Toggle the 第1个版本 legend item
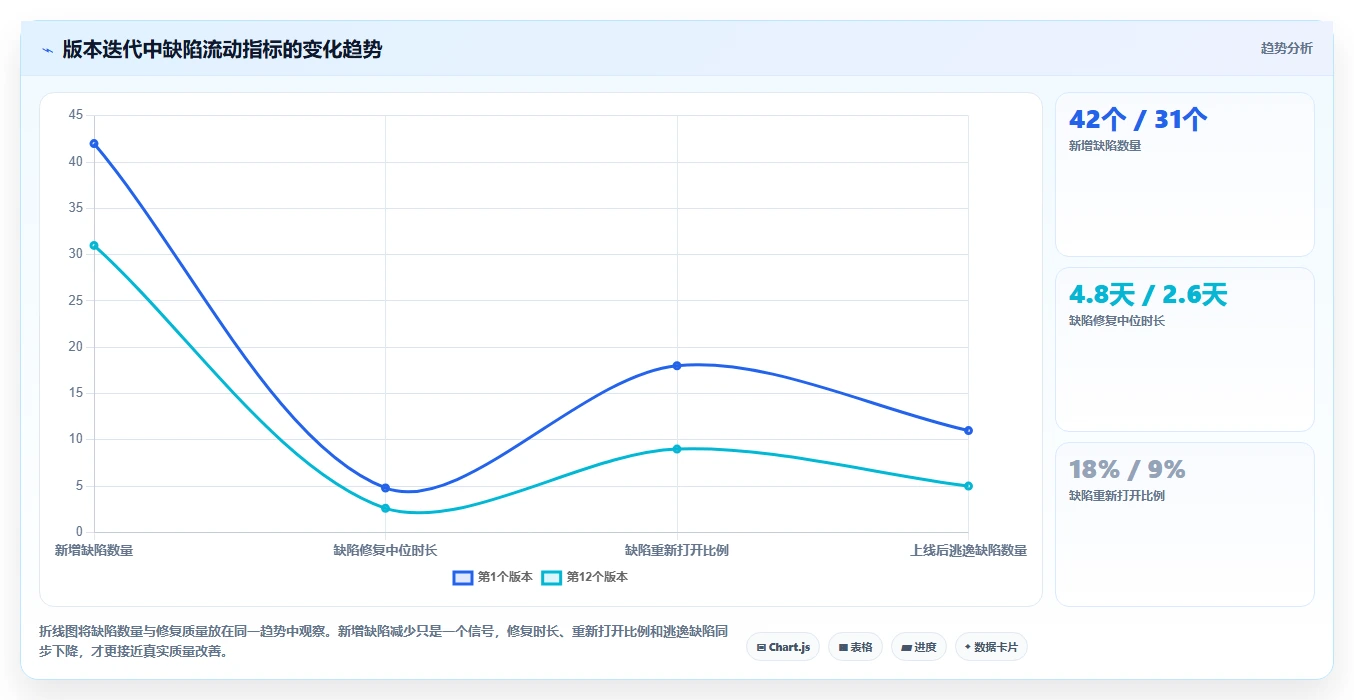The image size is (1354, 700). 492,577
